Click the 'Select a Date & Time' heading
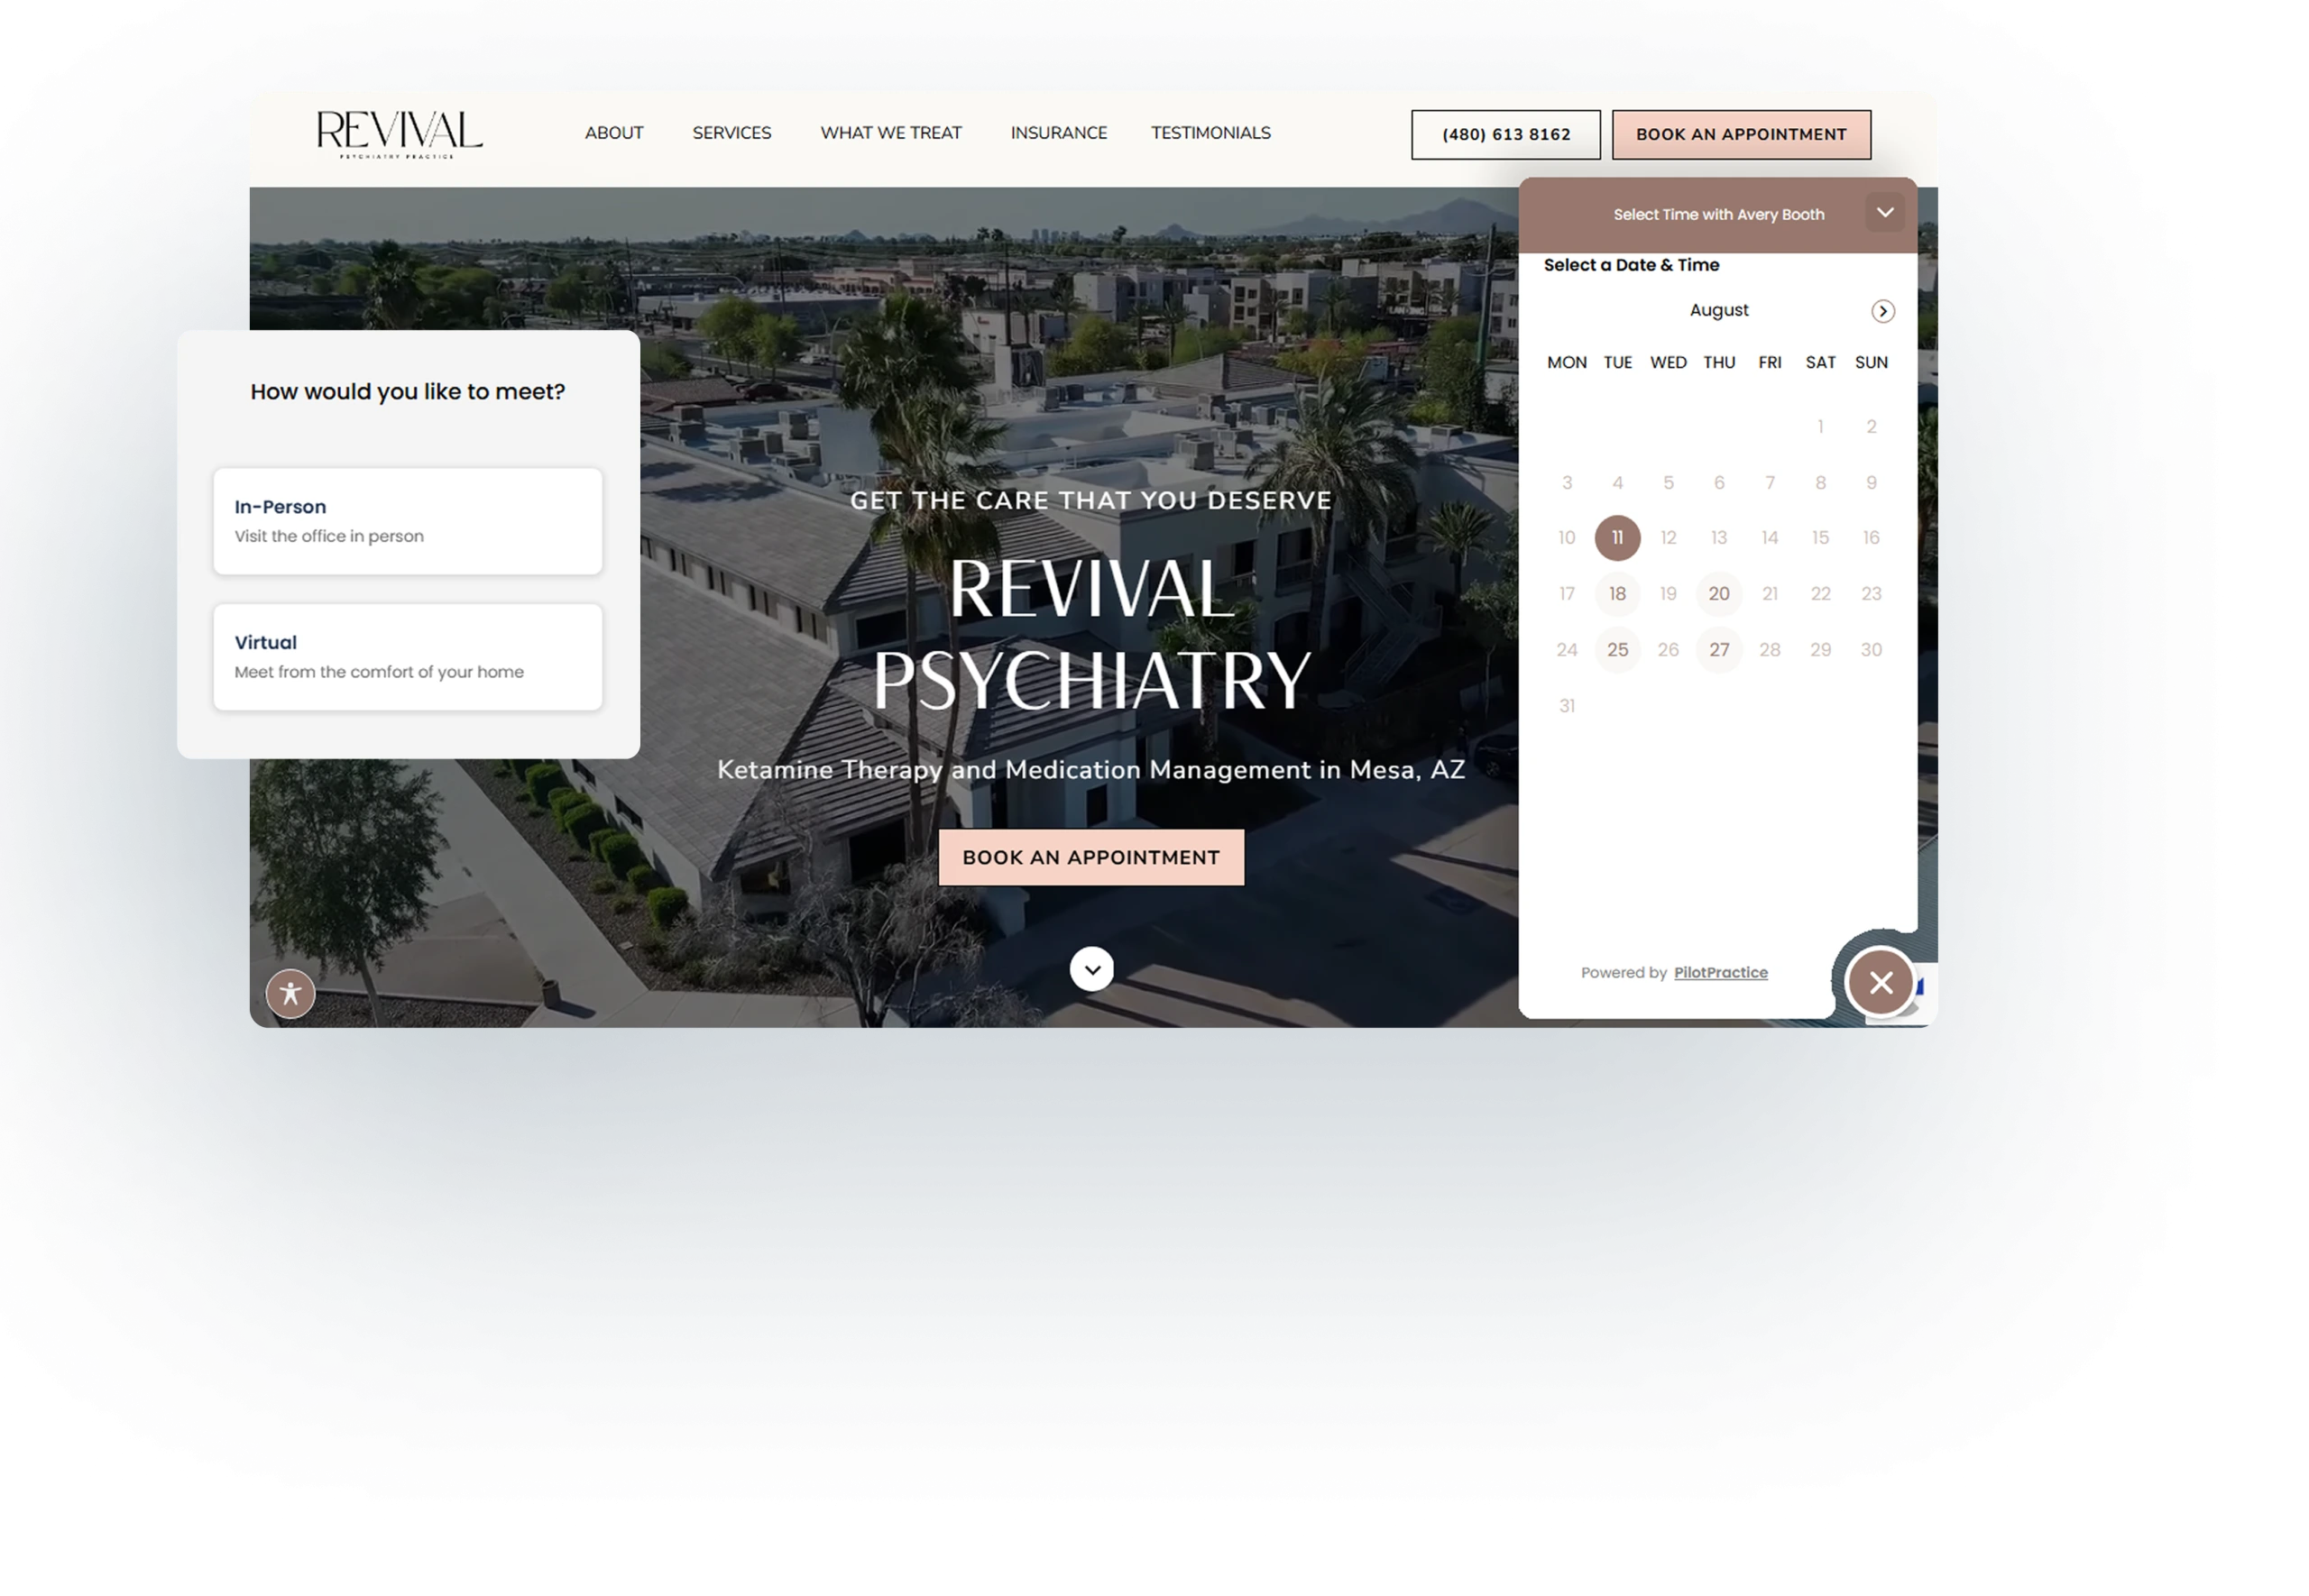Viewport: 2309px width, 1596px height. click(x=1631, y=265)
